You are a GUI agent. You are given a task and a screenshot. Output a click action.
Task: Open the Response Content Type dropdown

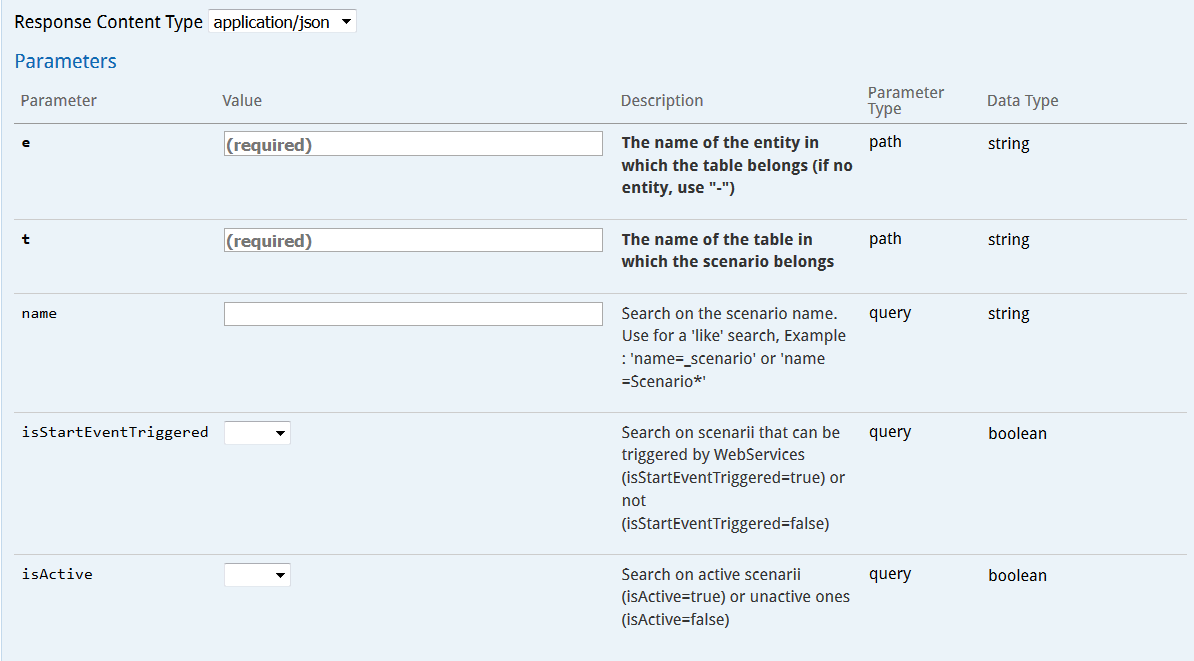point(282,22)
